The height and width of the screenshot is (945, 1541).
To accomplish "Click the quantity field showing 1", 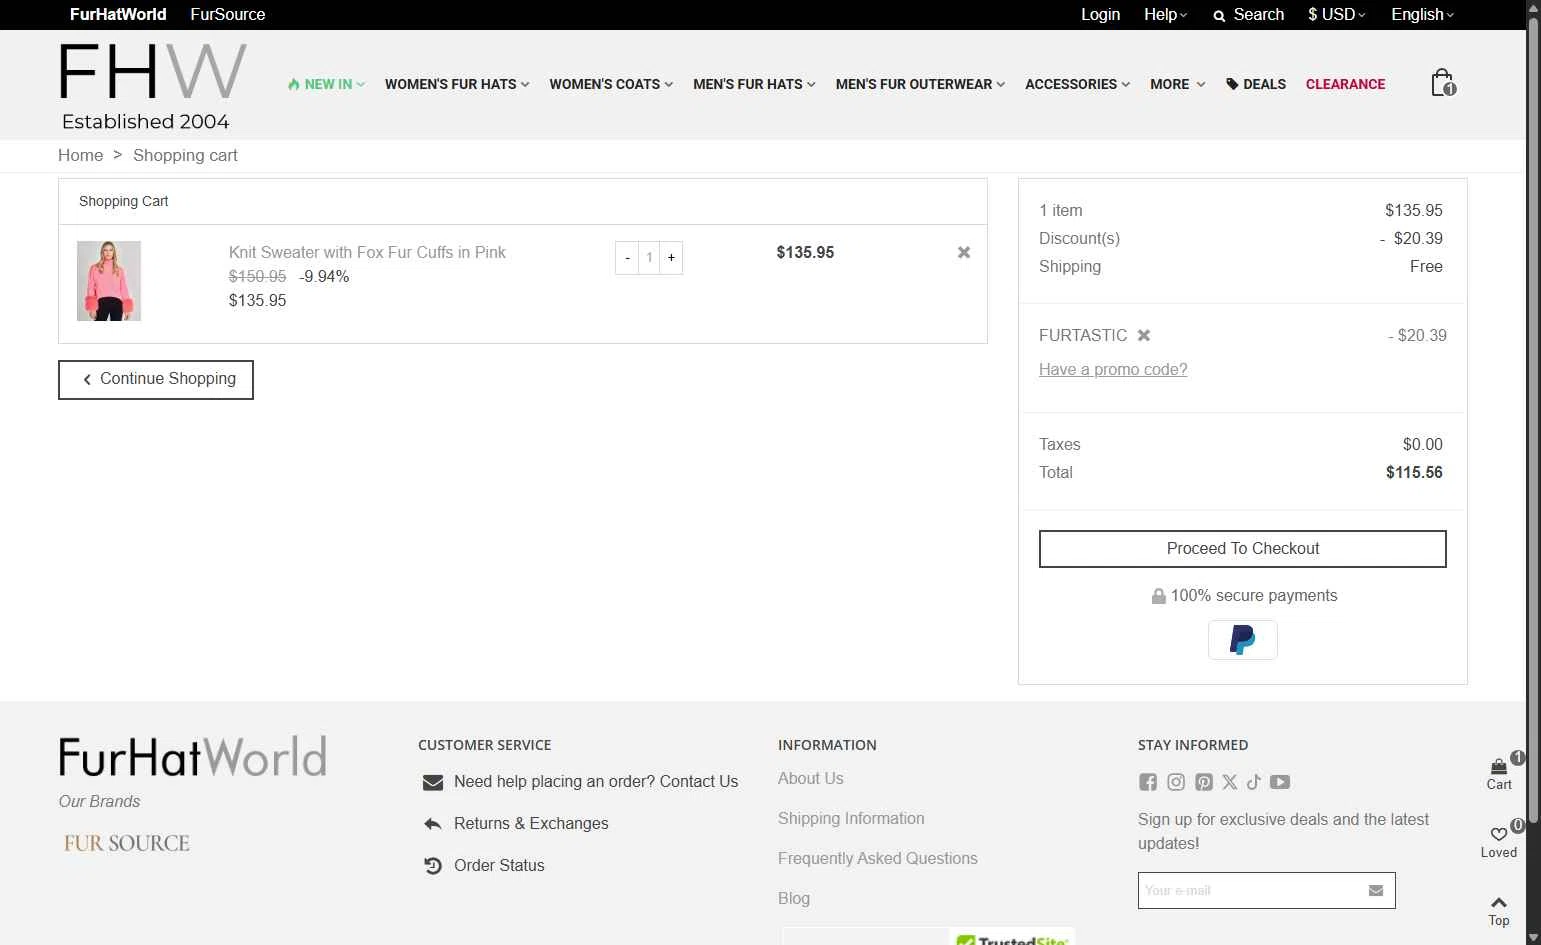I will (x=649, y=258).
